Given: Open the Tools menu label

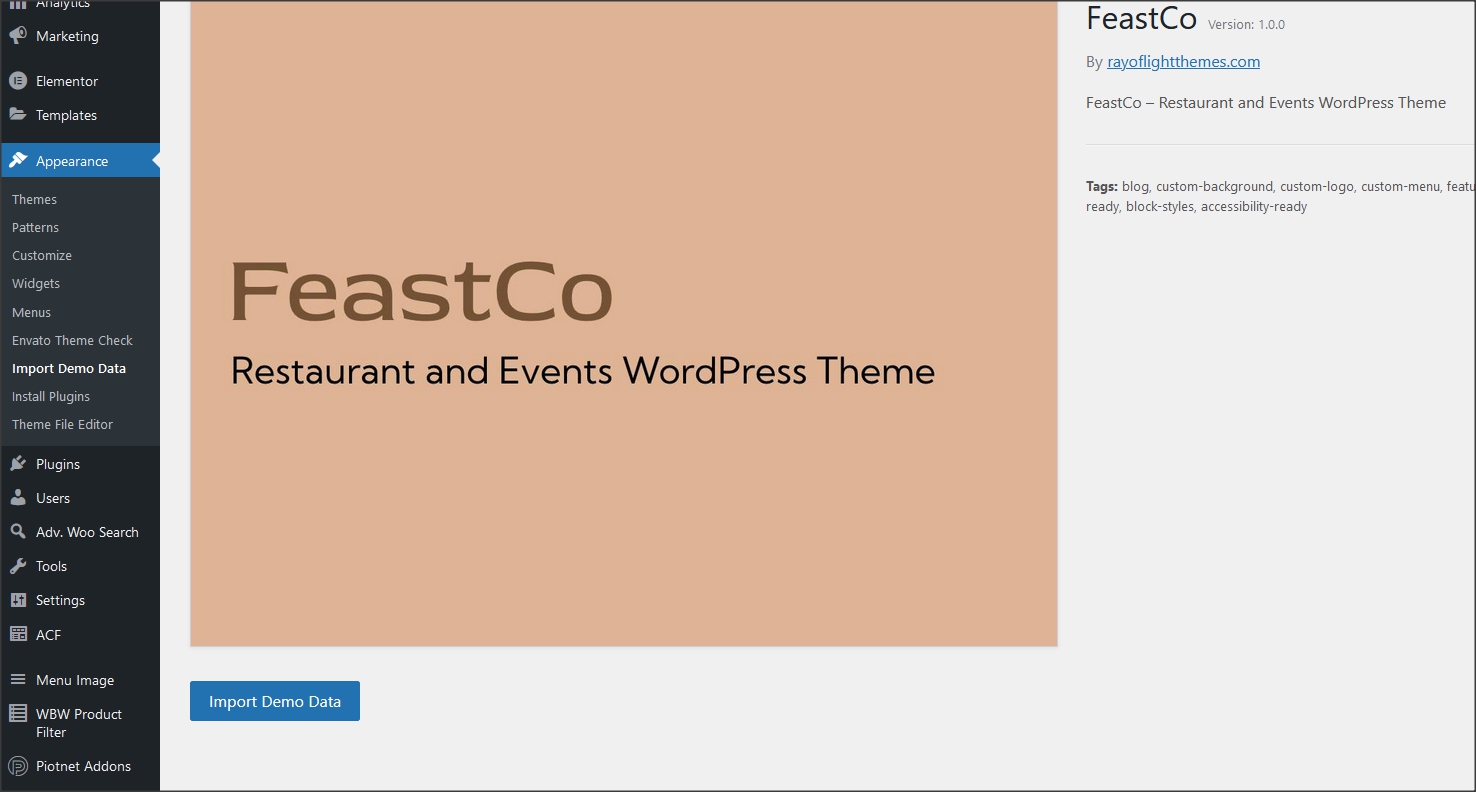Looking at the screenshot, I should [51, 566].
